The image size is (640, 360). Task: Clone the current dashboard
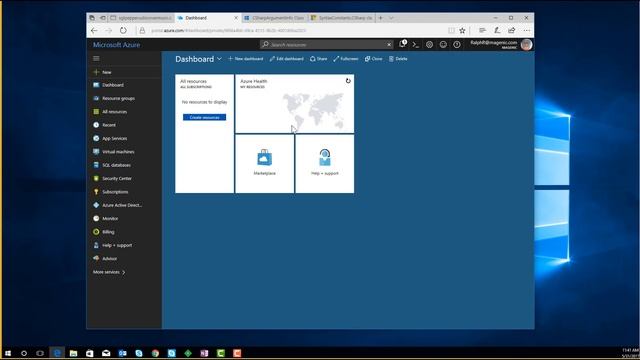tap(373, 59)
